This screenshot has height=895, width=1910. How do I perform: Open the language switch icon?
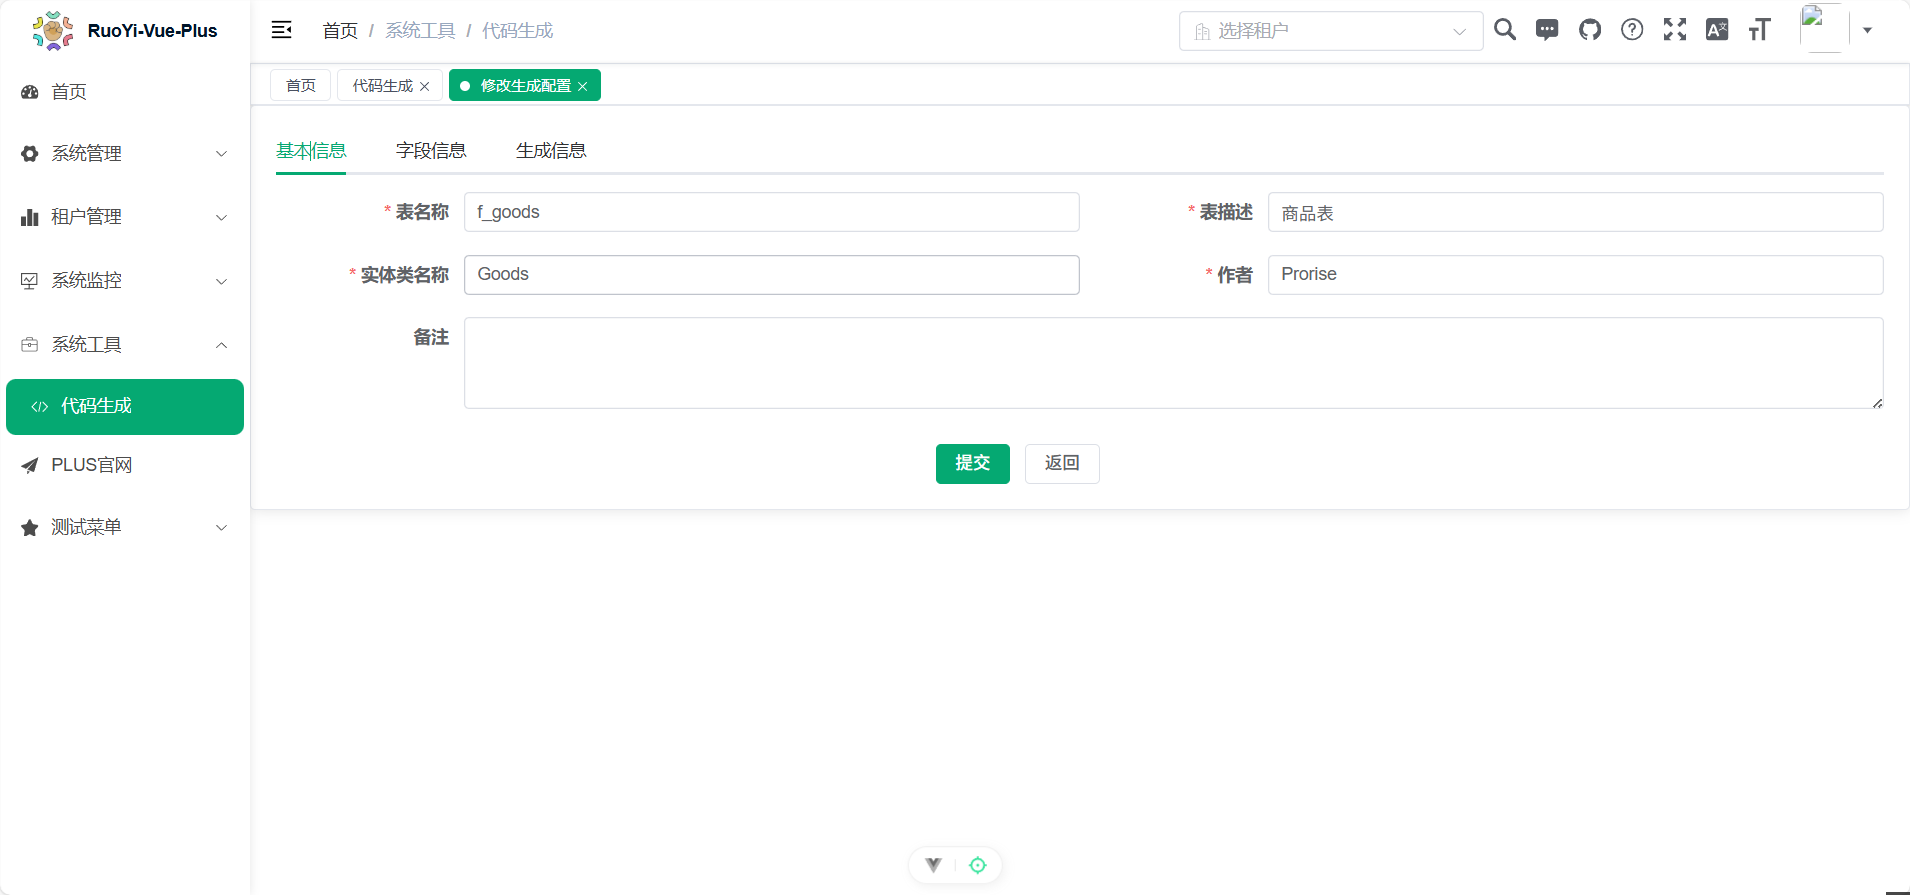(x=1717, y=30)
